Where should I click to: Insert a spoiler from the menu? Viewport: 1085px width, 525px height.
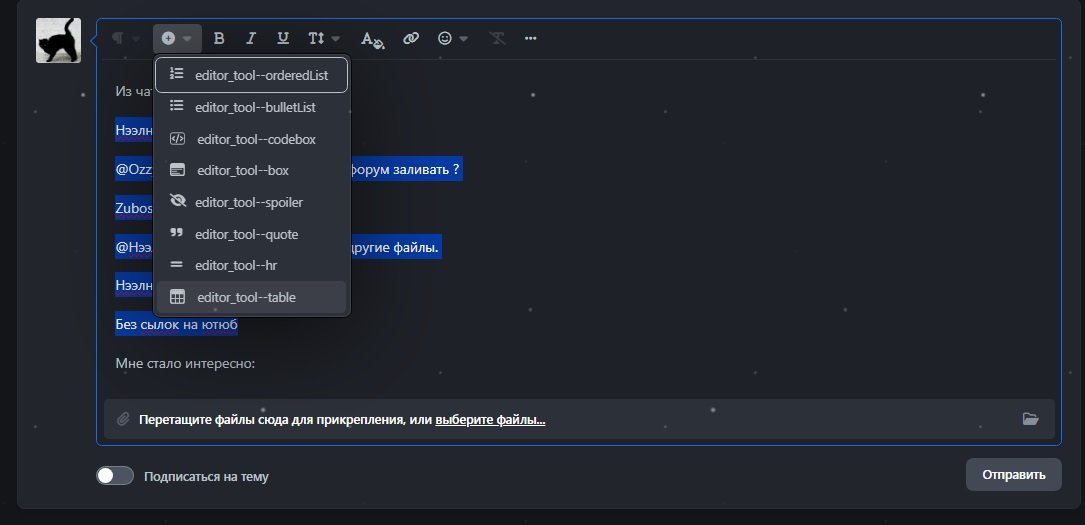251,202
